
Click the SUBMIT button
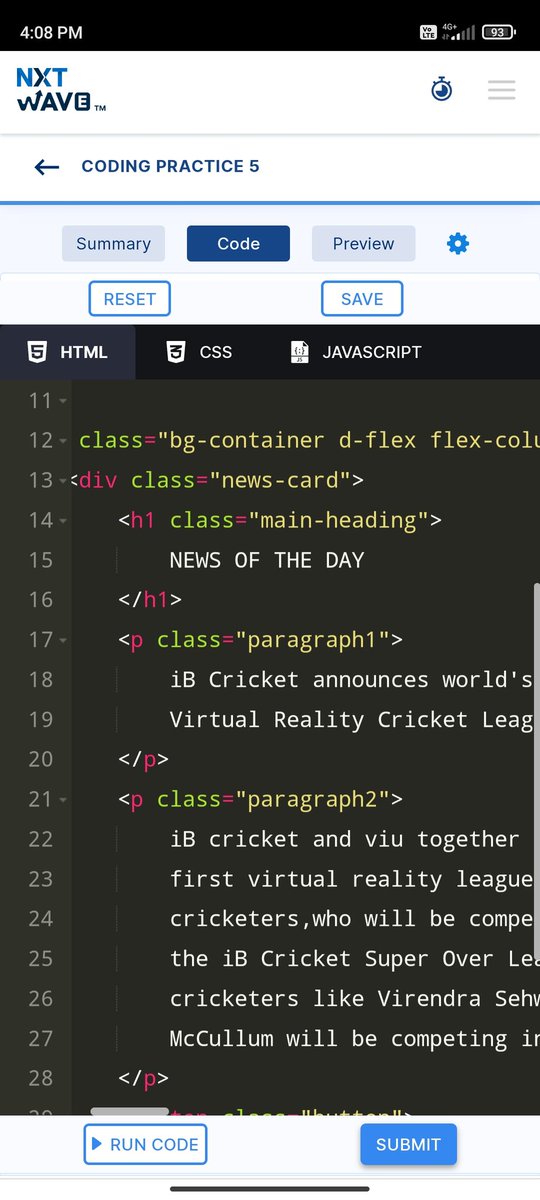[x=408, y=1145]
